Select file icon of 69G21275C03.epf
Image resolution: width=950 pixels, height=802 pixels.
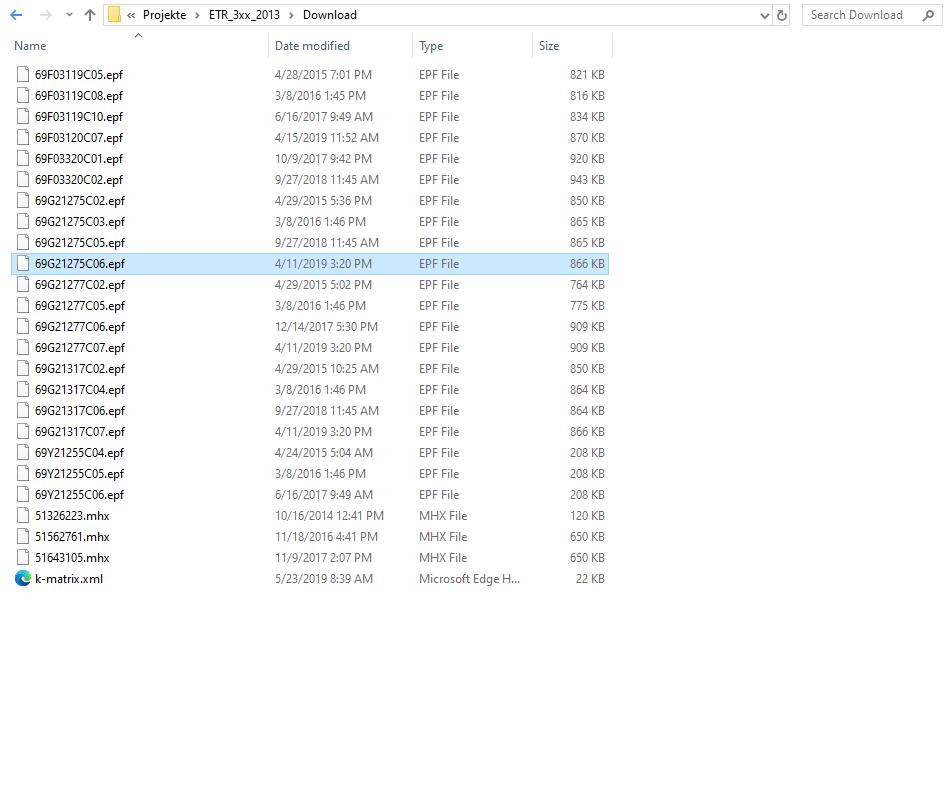23,222
